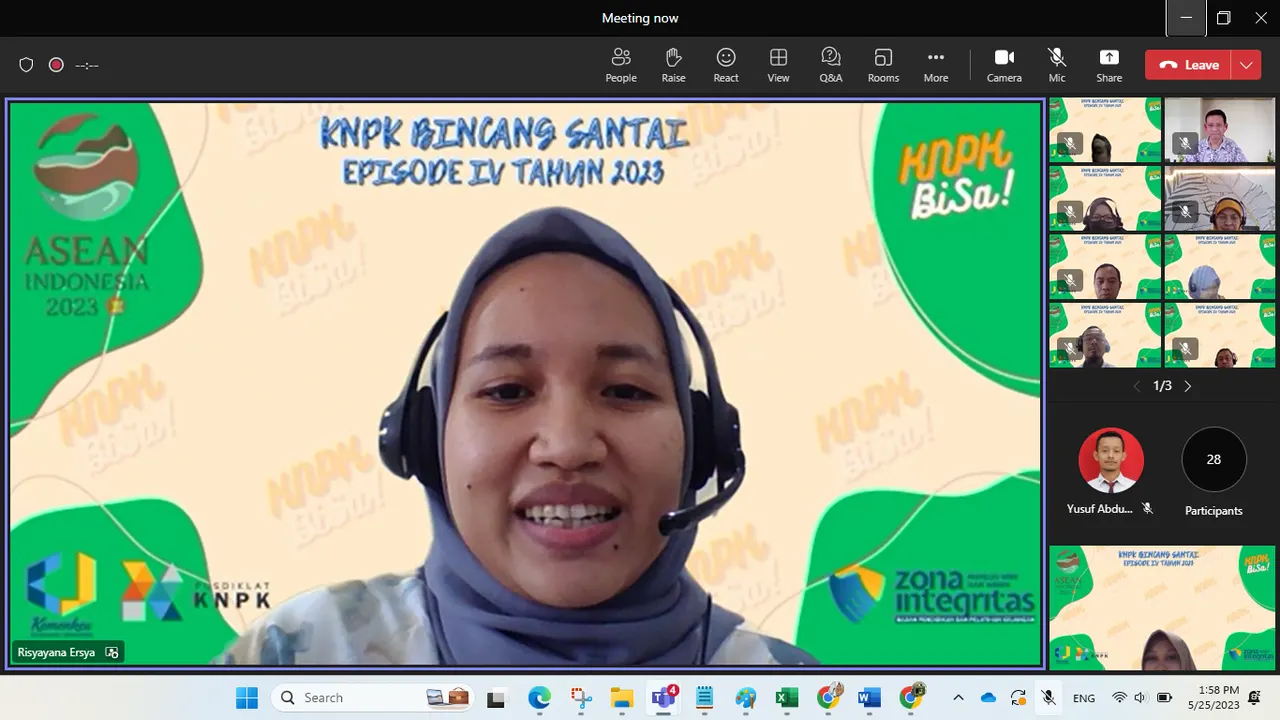Select Yusuf Abdu... participant avatar

coord(1111,460)
